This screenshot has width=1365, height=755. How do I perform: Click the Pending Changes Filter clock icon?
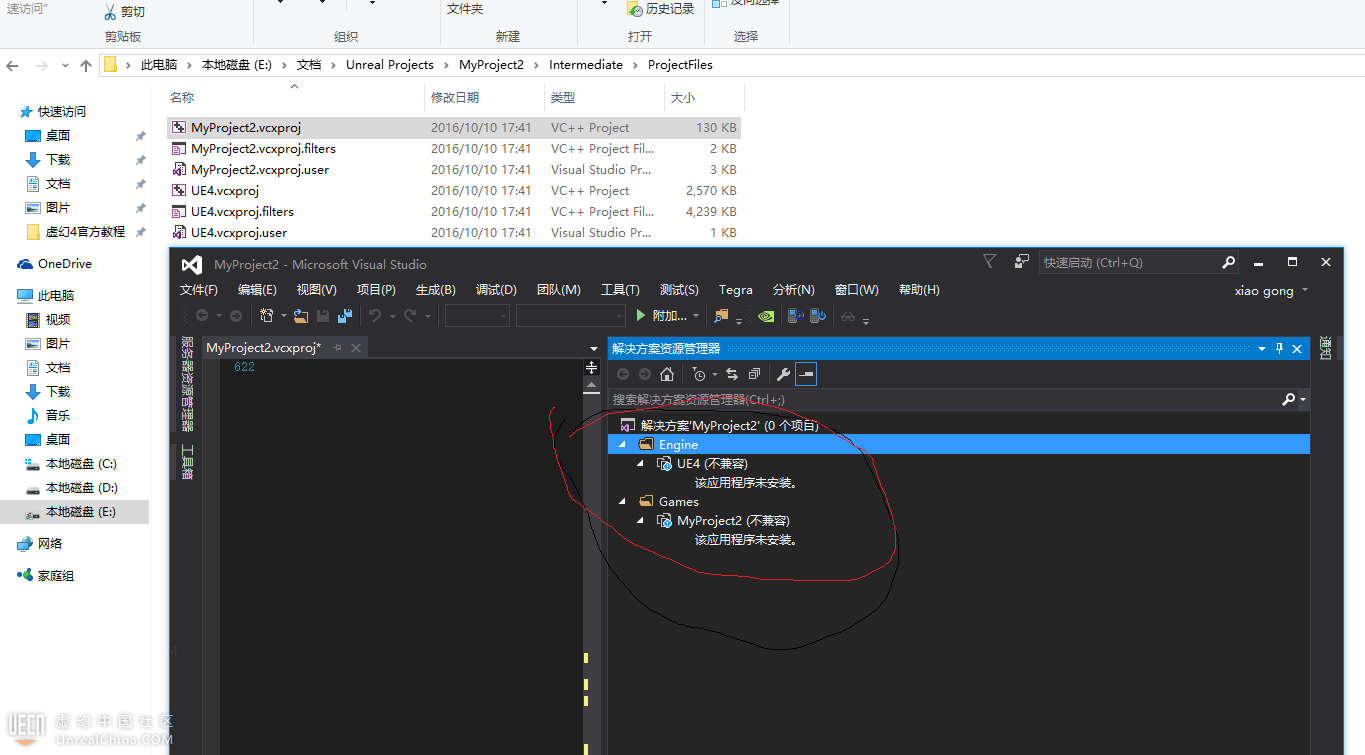[x=699, y=374]
